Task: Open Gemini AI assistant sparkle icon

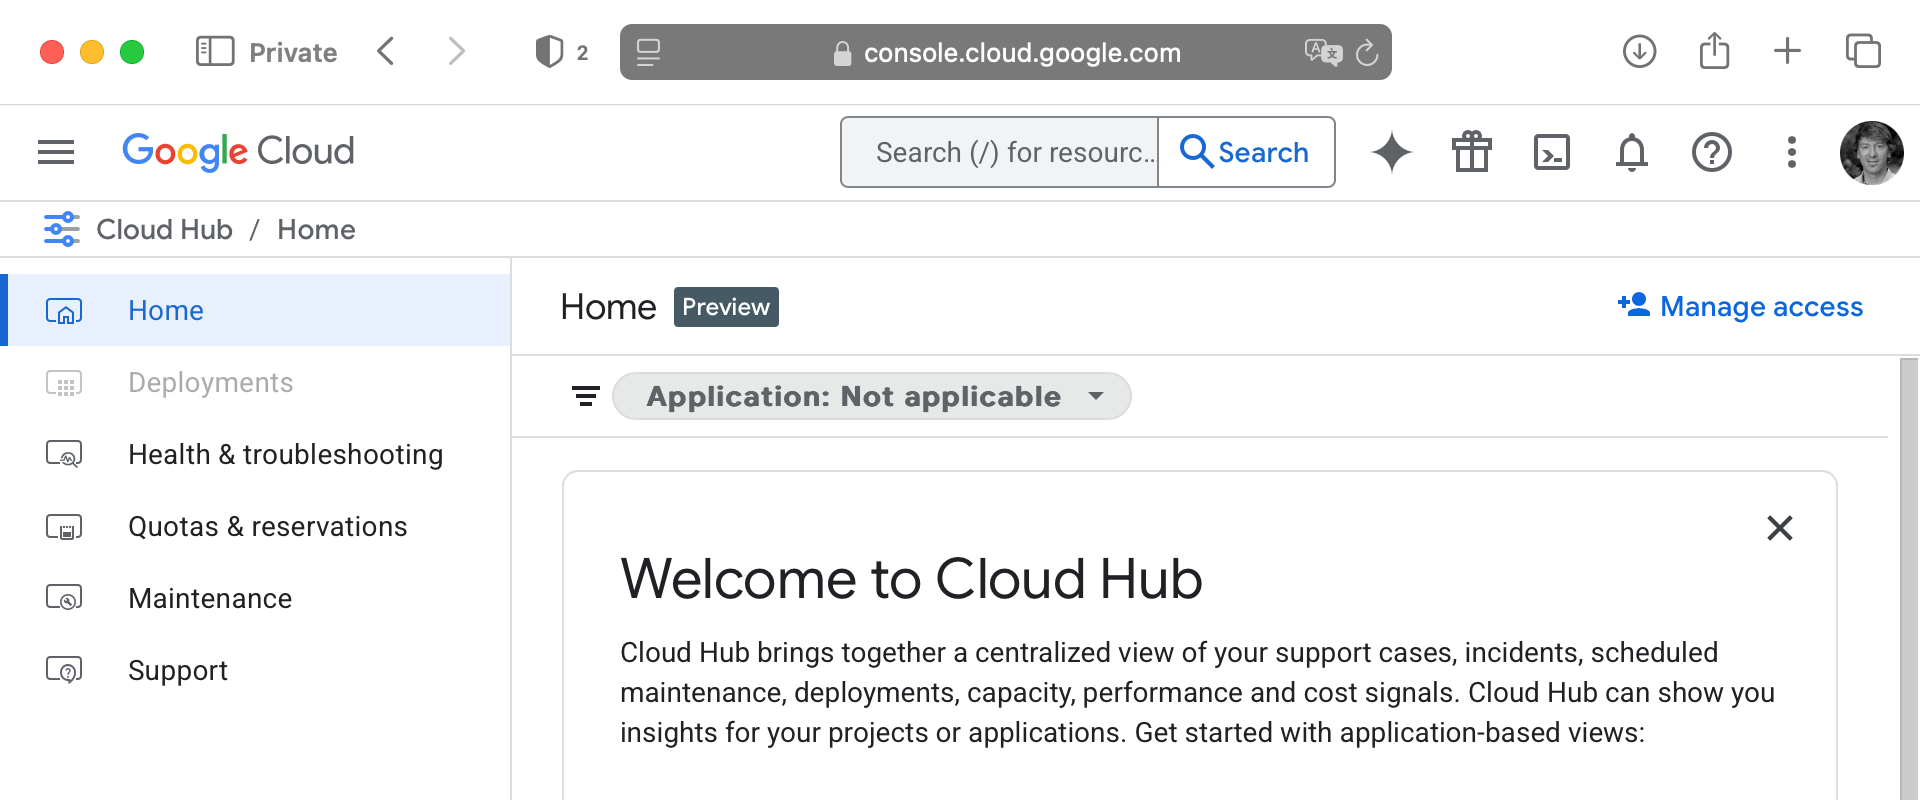Action: pyautogui.click(x=1391, y=152)
